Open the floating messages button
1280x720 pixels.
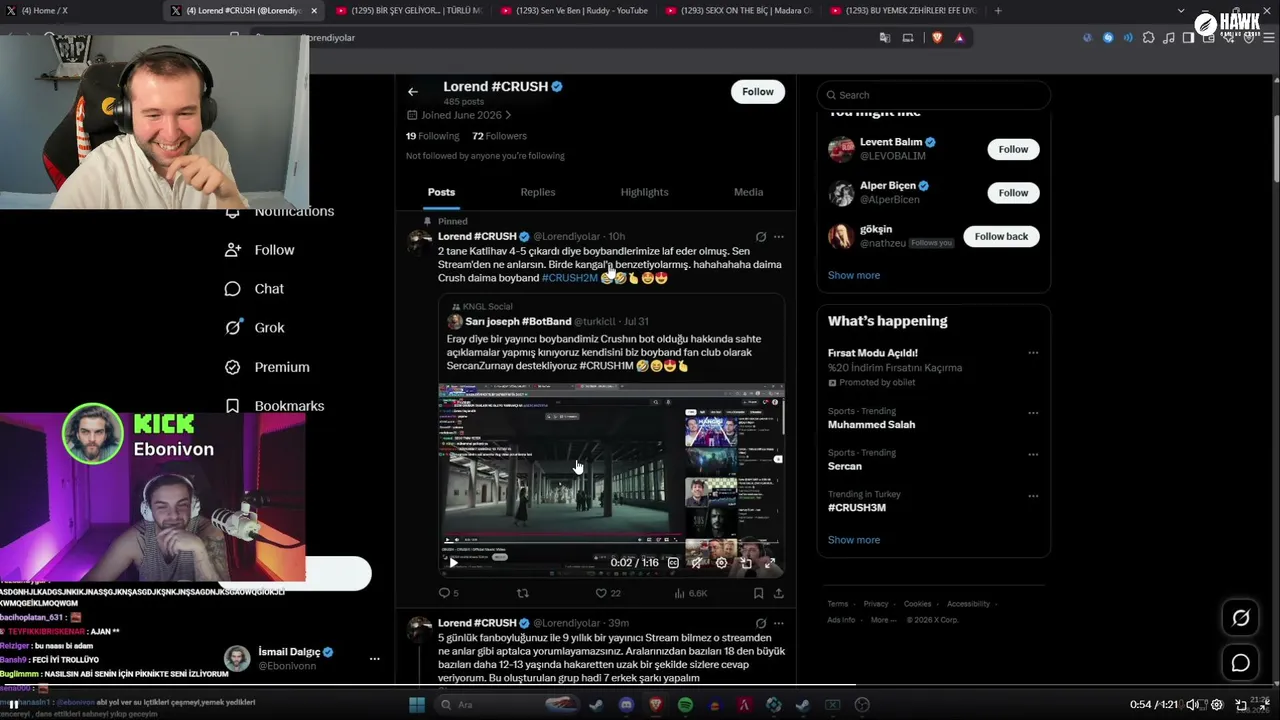pos(1241,663)
